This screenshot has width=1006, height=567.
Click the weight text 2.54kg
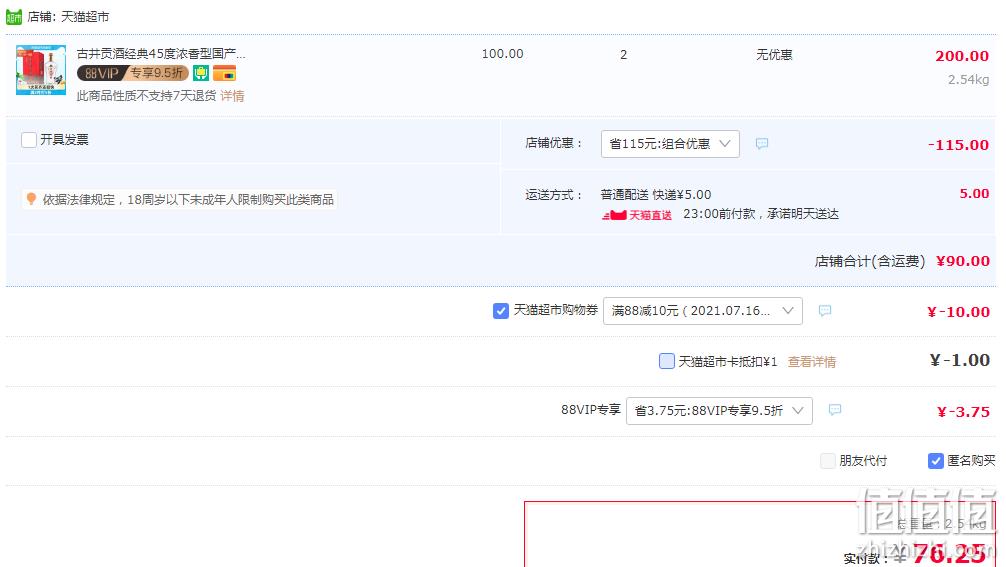coord(968,80)
